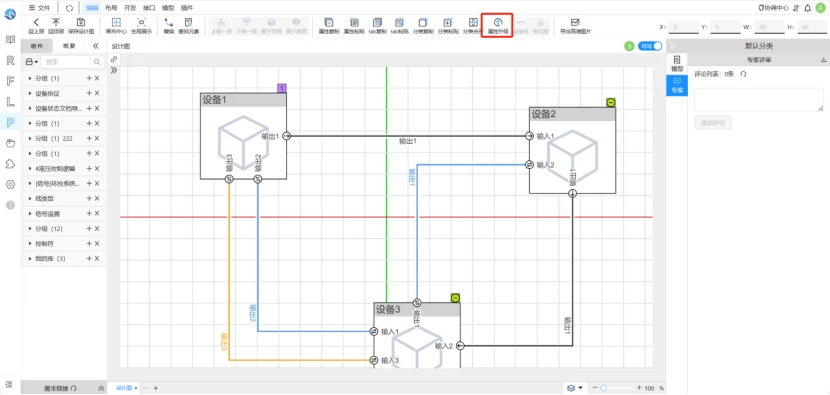
Task: Switch to the 概要 tab
Action: (69, 46)
